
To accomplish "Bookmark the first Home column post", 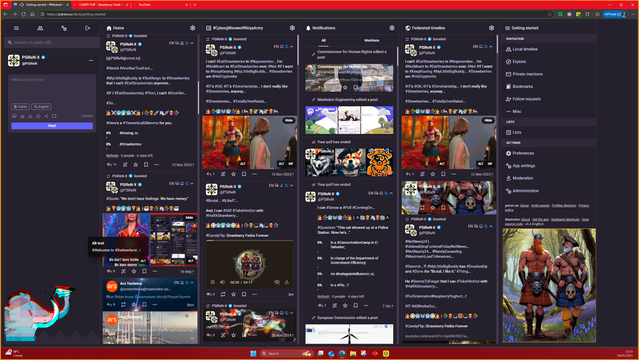I will (146, 165).
